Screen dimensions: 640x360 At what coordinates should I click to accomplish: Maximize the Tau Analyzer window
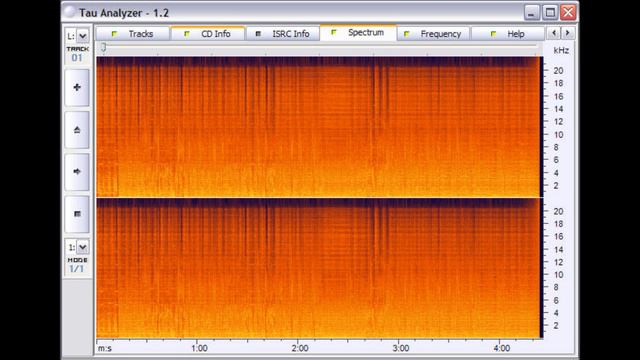pos(550,13)
